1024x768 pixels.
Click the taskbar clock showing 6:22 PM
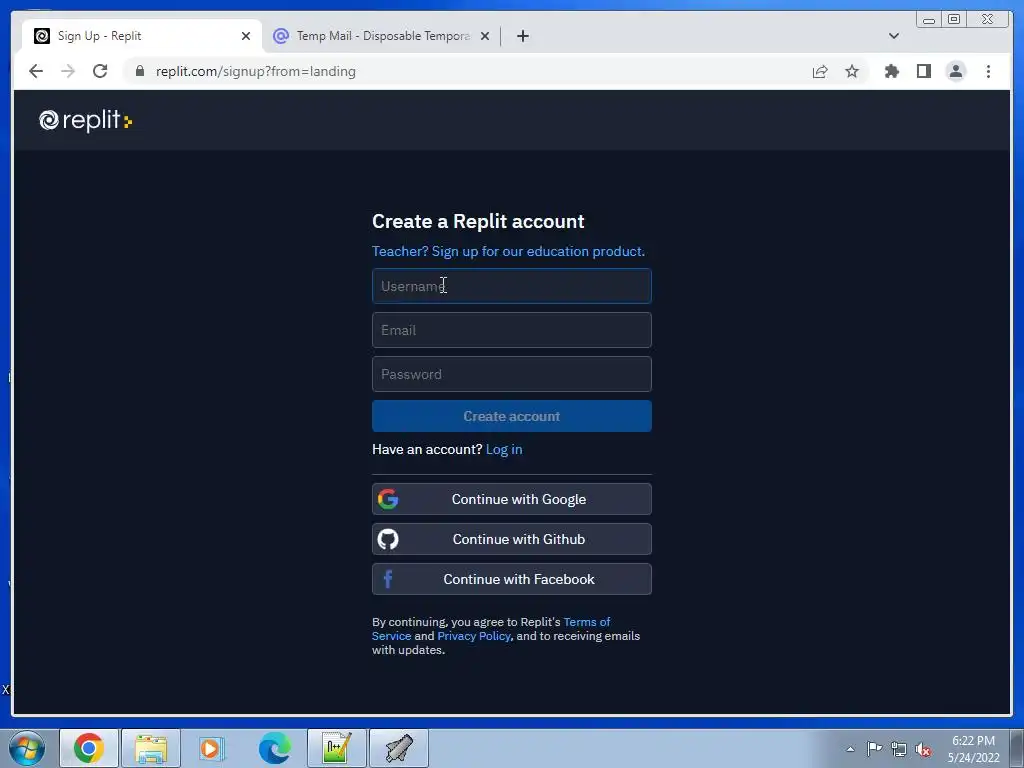pyautogui.click(x=973, y=749)
